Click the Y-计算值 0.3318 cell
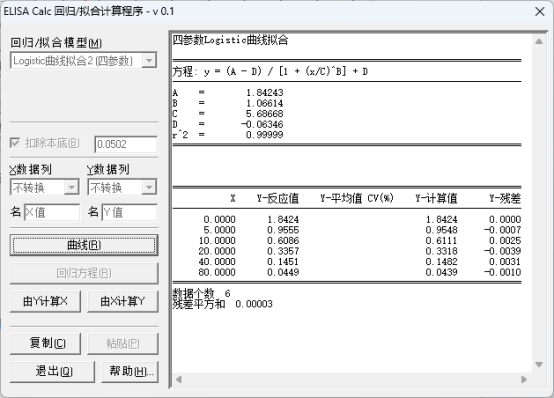The width and height of the screenshot is (554, 398). (x=441, y=251)
